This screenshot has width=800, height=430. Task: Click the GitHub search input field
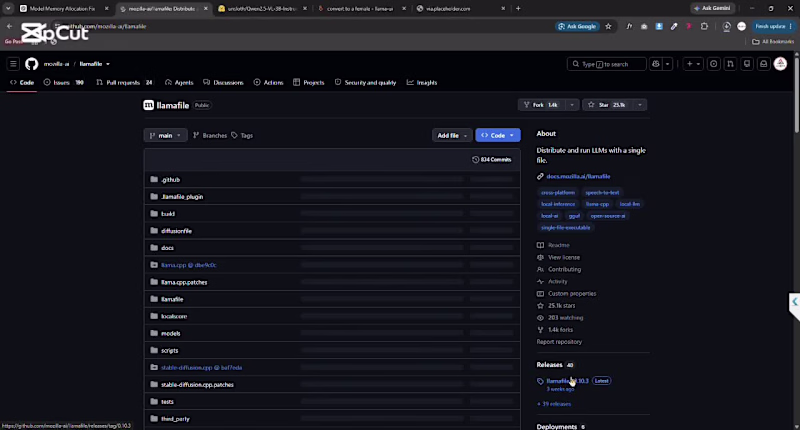click(x=606, y=64)
